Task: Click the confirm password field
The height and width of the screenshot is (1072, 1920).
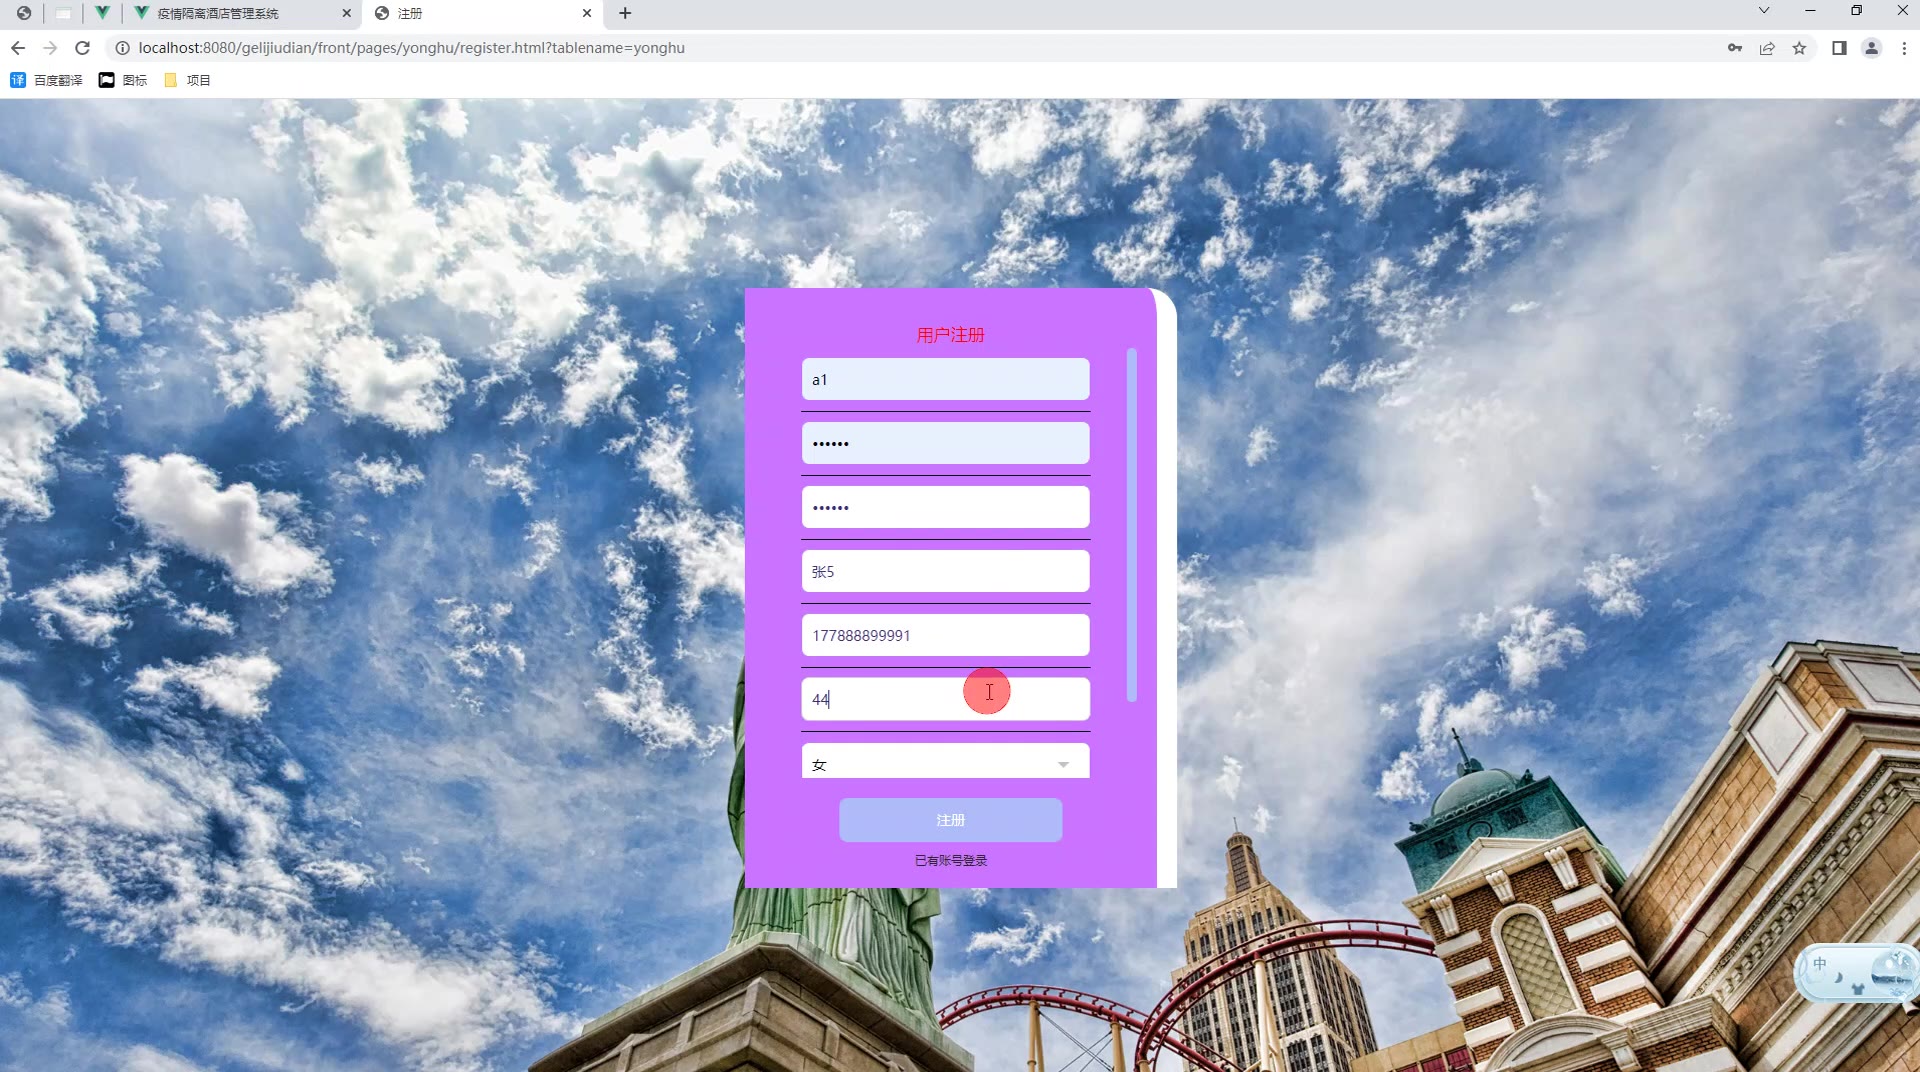Action: (x=945, y=507)
